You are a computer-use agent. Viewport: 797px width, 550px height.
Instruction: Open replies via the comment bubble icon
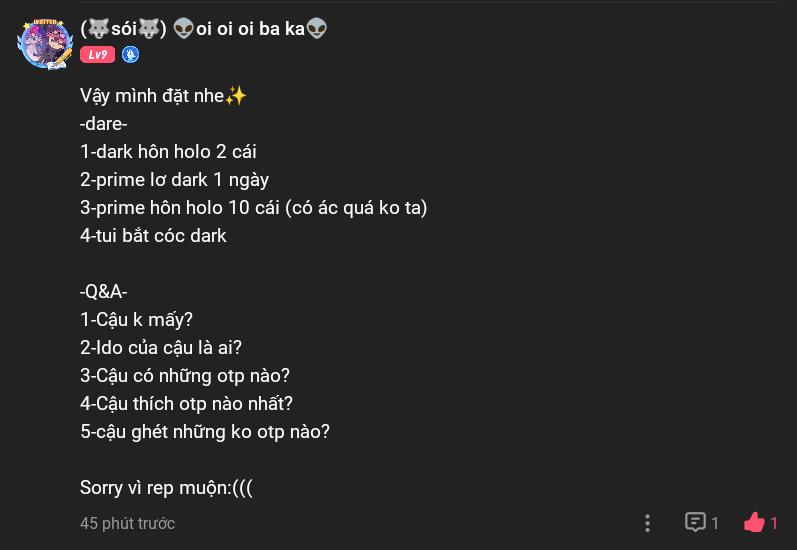tap(695, 522)
